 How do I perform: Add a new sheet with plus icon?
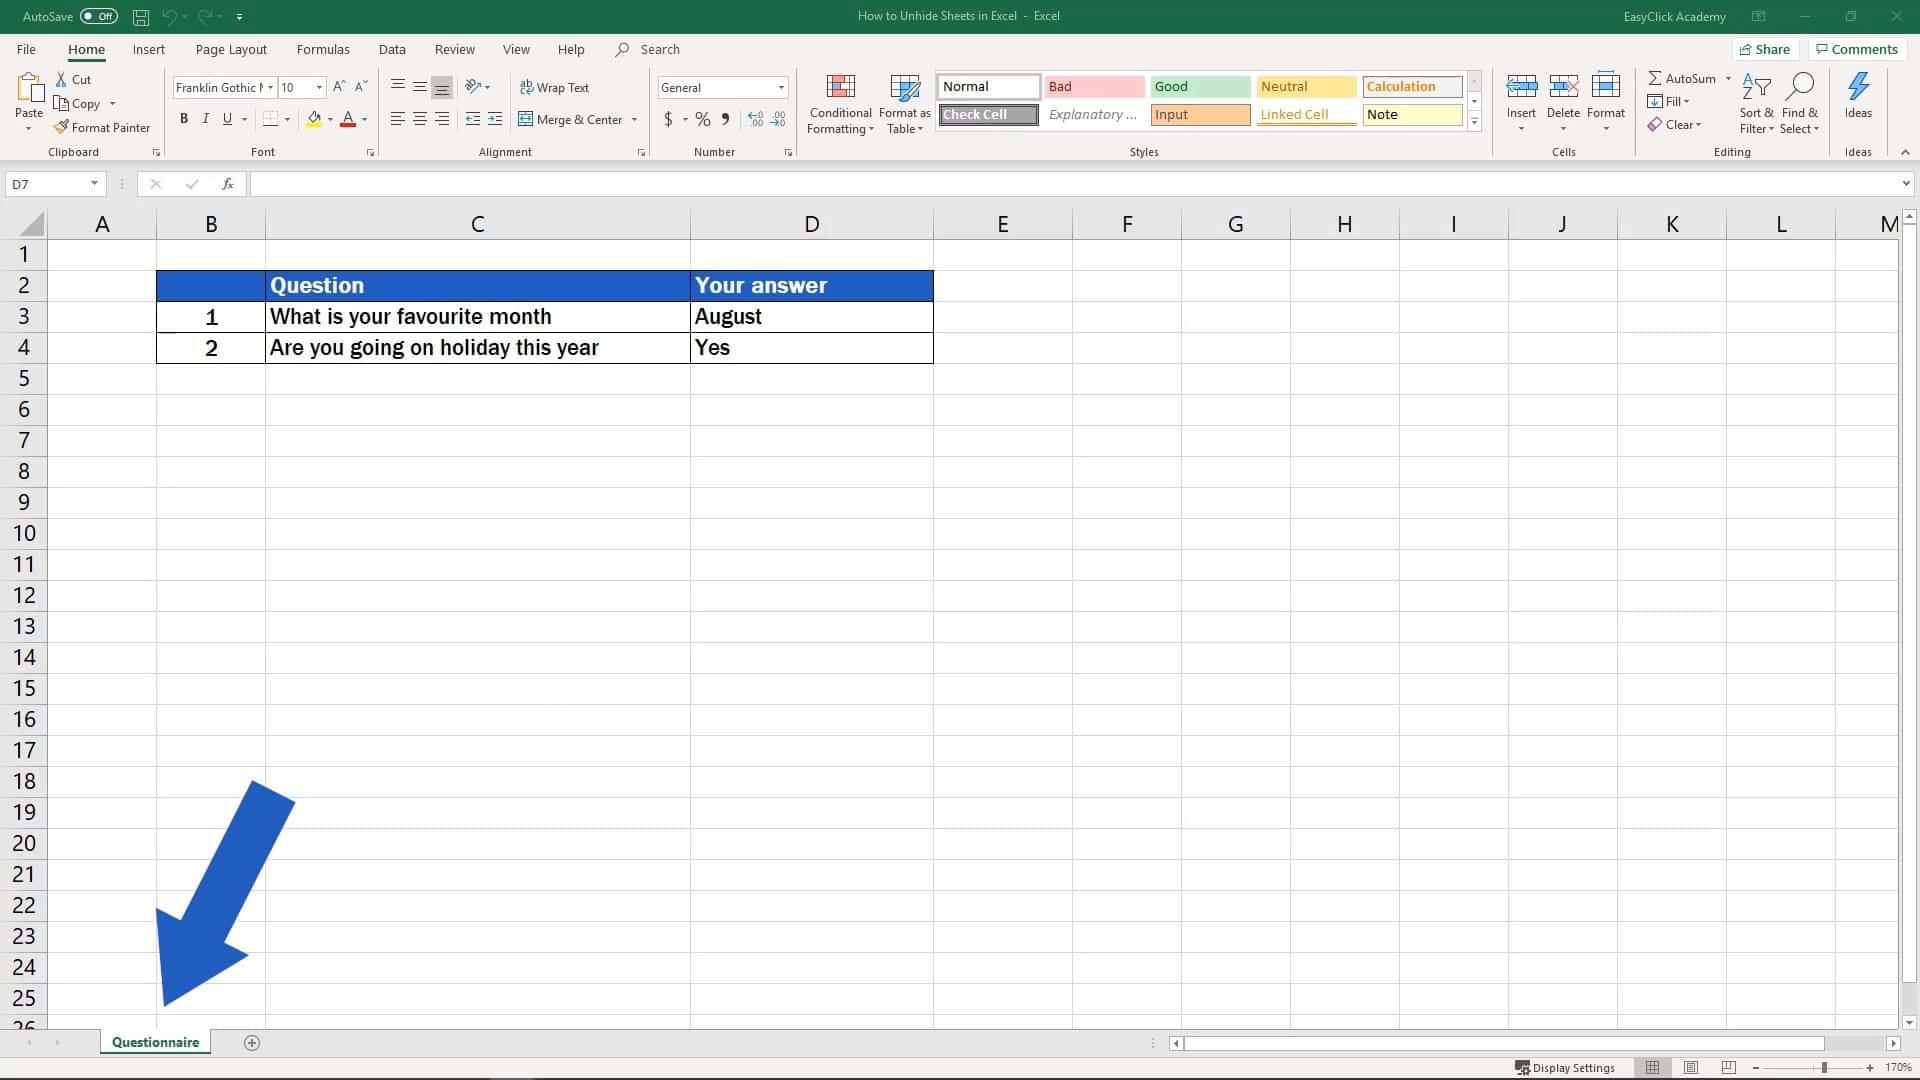(252, 1043)
